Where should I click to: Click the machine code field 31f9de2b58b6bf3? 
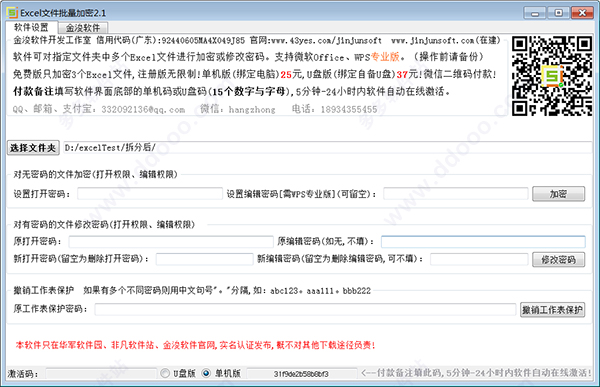(x=302, y=374)
